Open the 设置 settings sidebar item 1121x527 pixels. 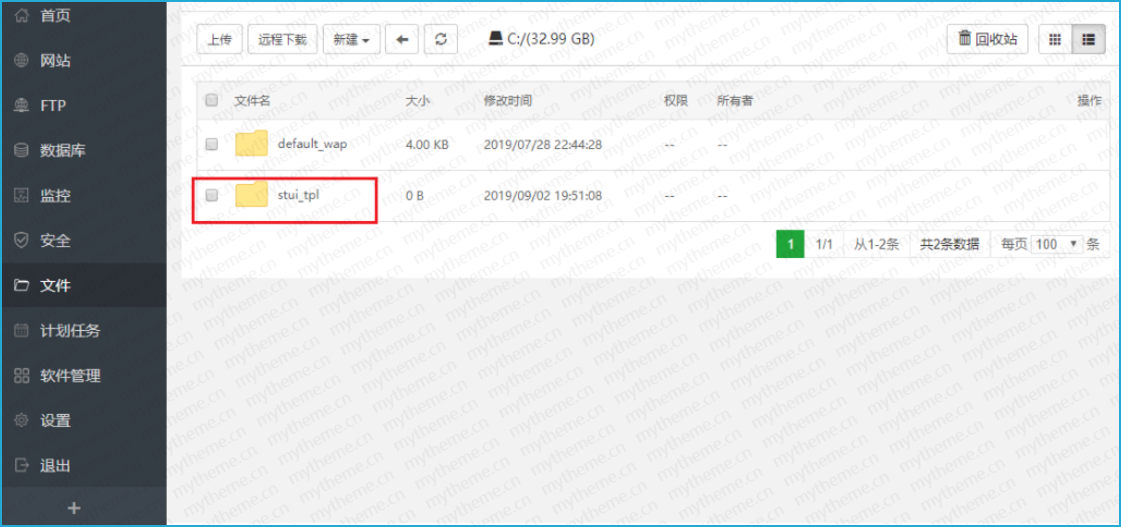[x=84, y=421]
